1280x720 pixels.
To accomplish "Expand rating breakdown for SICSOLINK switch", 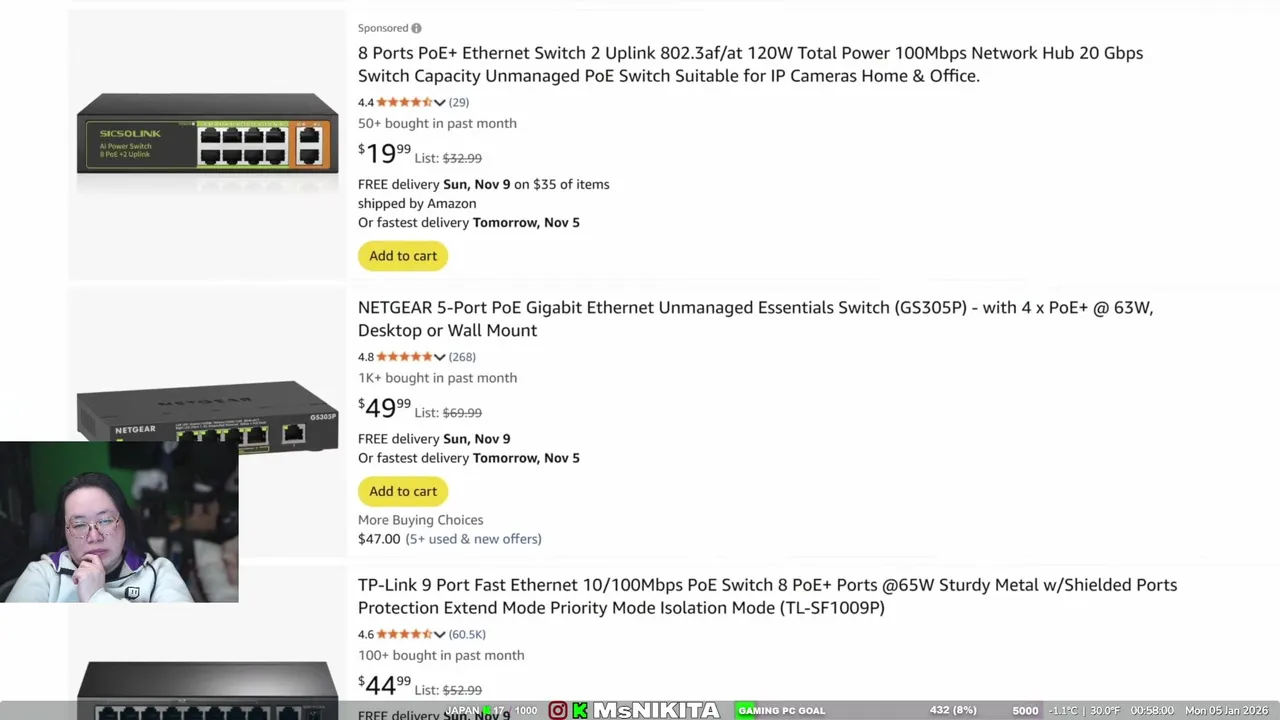I will [439, 102].
